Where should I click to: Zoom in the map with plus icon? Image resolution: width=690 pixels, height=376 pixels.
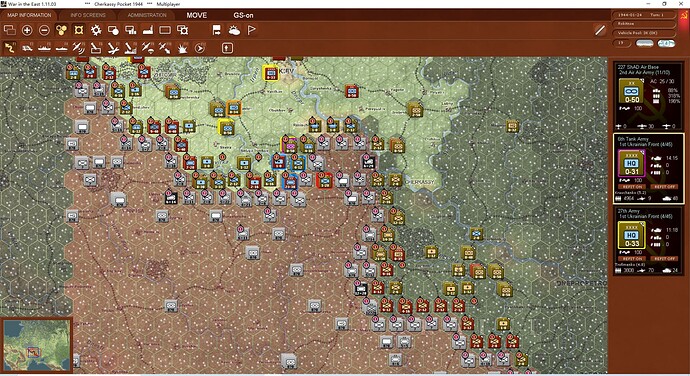click(27, 30)
